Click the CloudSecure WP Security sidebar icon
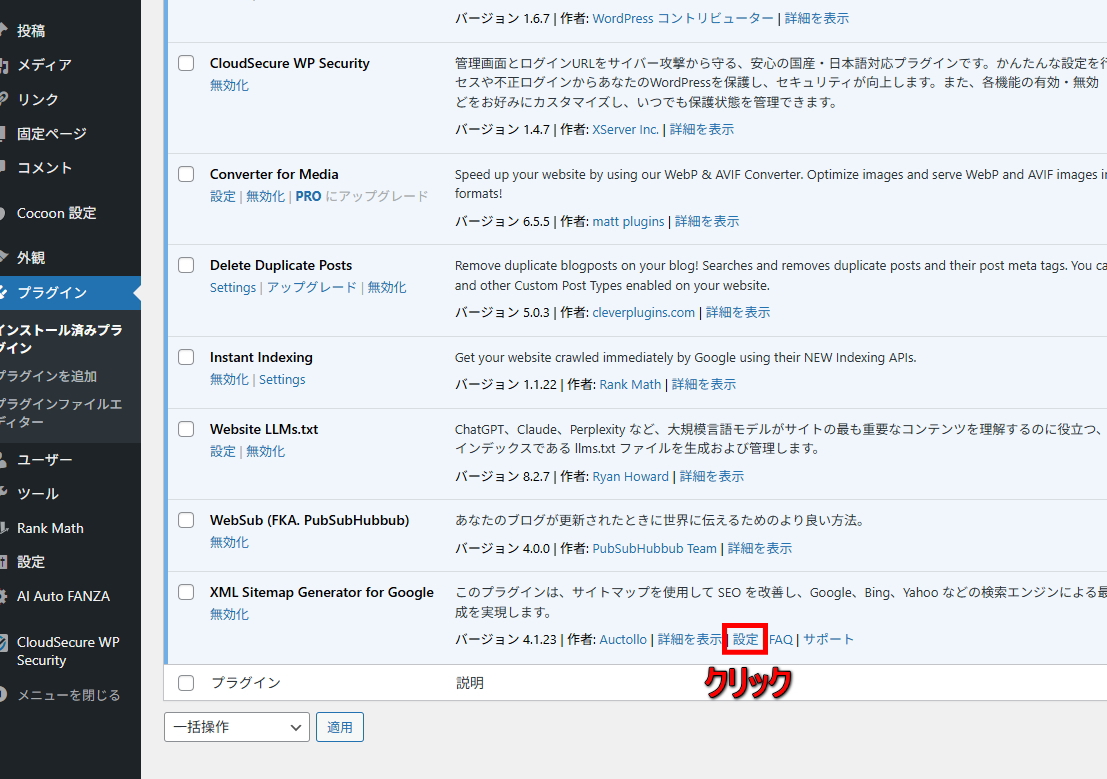The height and width of the screenshot is (779, 1107). point(4,643)
